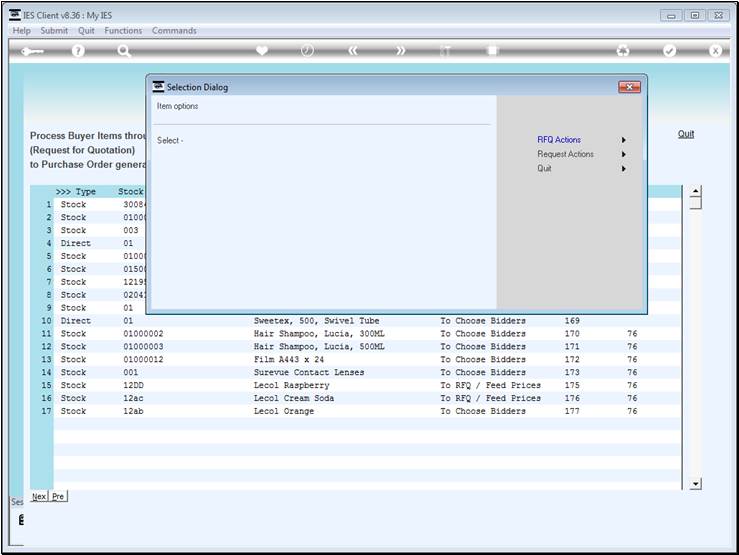Screen dimensions: 739x555
Task: Open the Submit menu
Action: pos(54,31)
